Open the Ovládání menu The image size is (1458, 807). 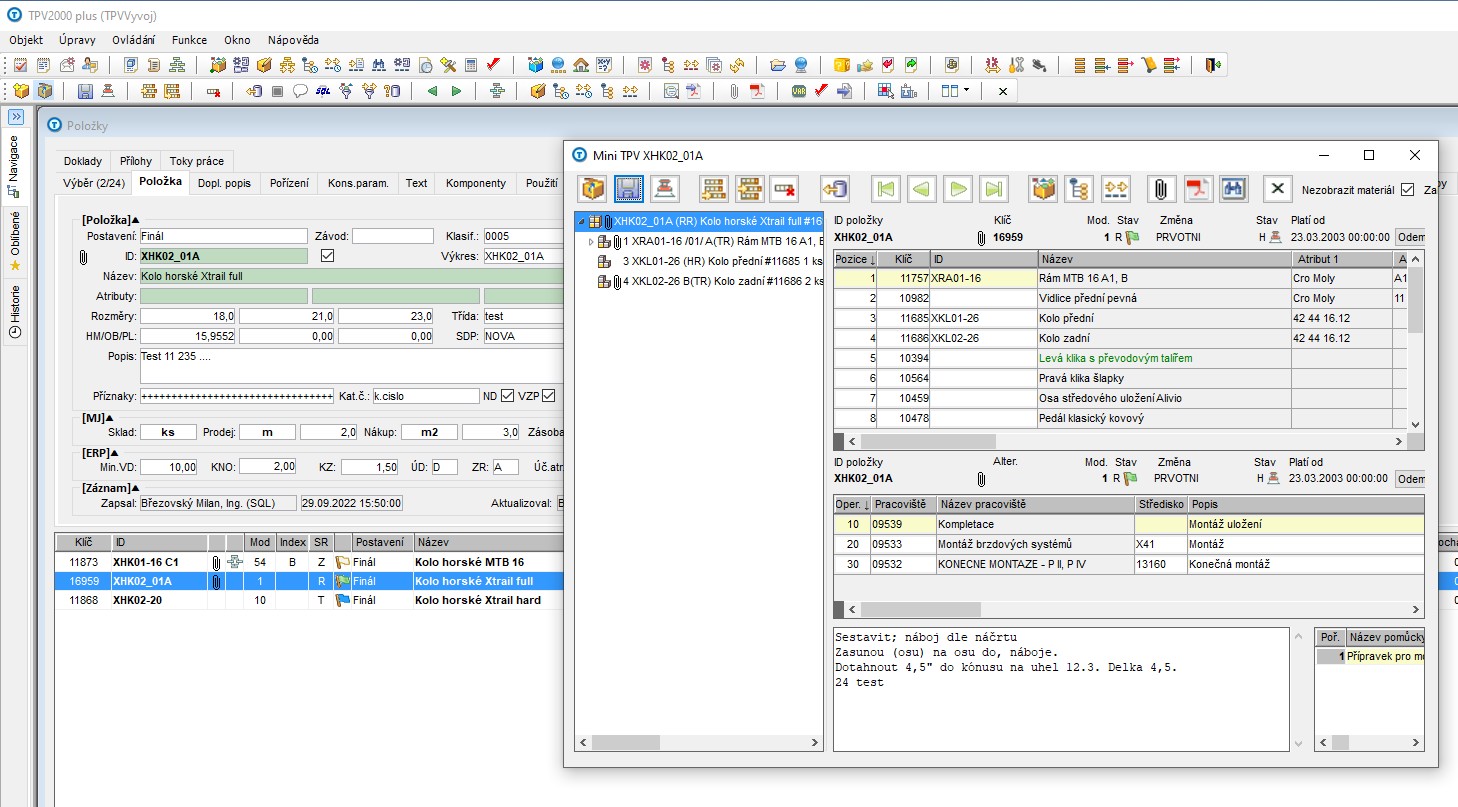133,40
